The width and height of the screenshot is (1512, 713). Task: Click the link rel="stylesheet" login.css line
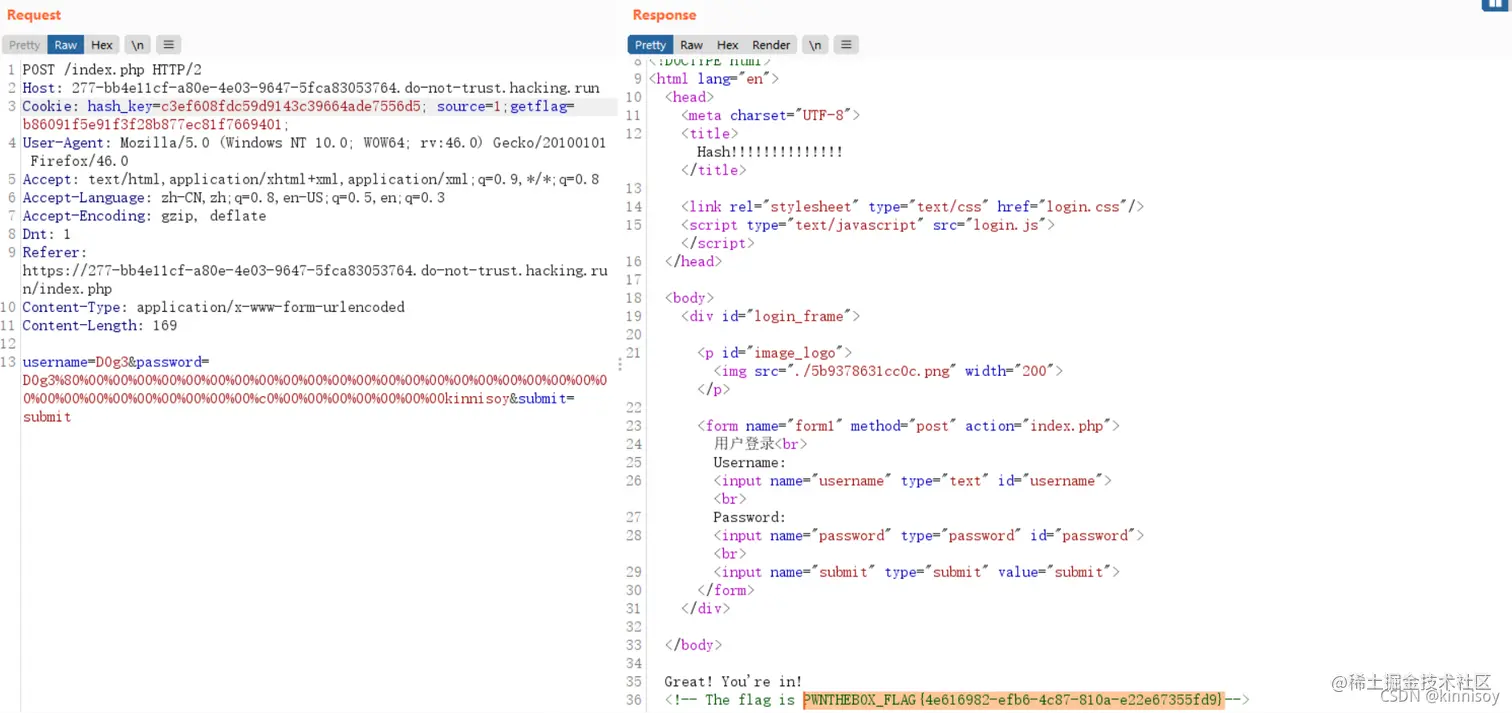[912, 207]
